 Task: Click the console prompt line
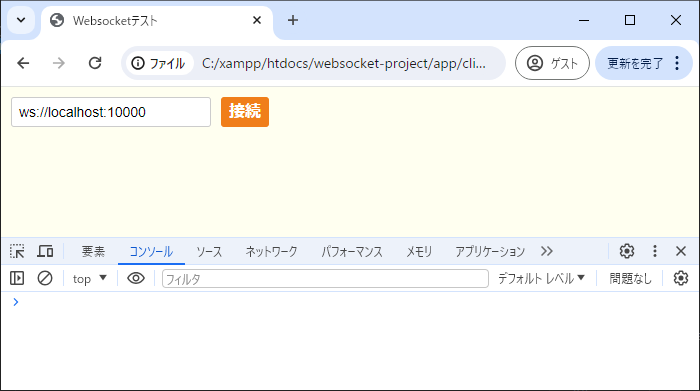click(350, 303)
